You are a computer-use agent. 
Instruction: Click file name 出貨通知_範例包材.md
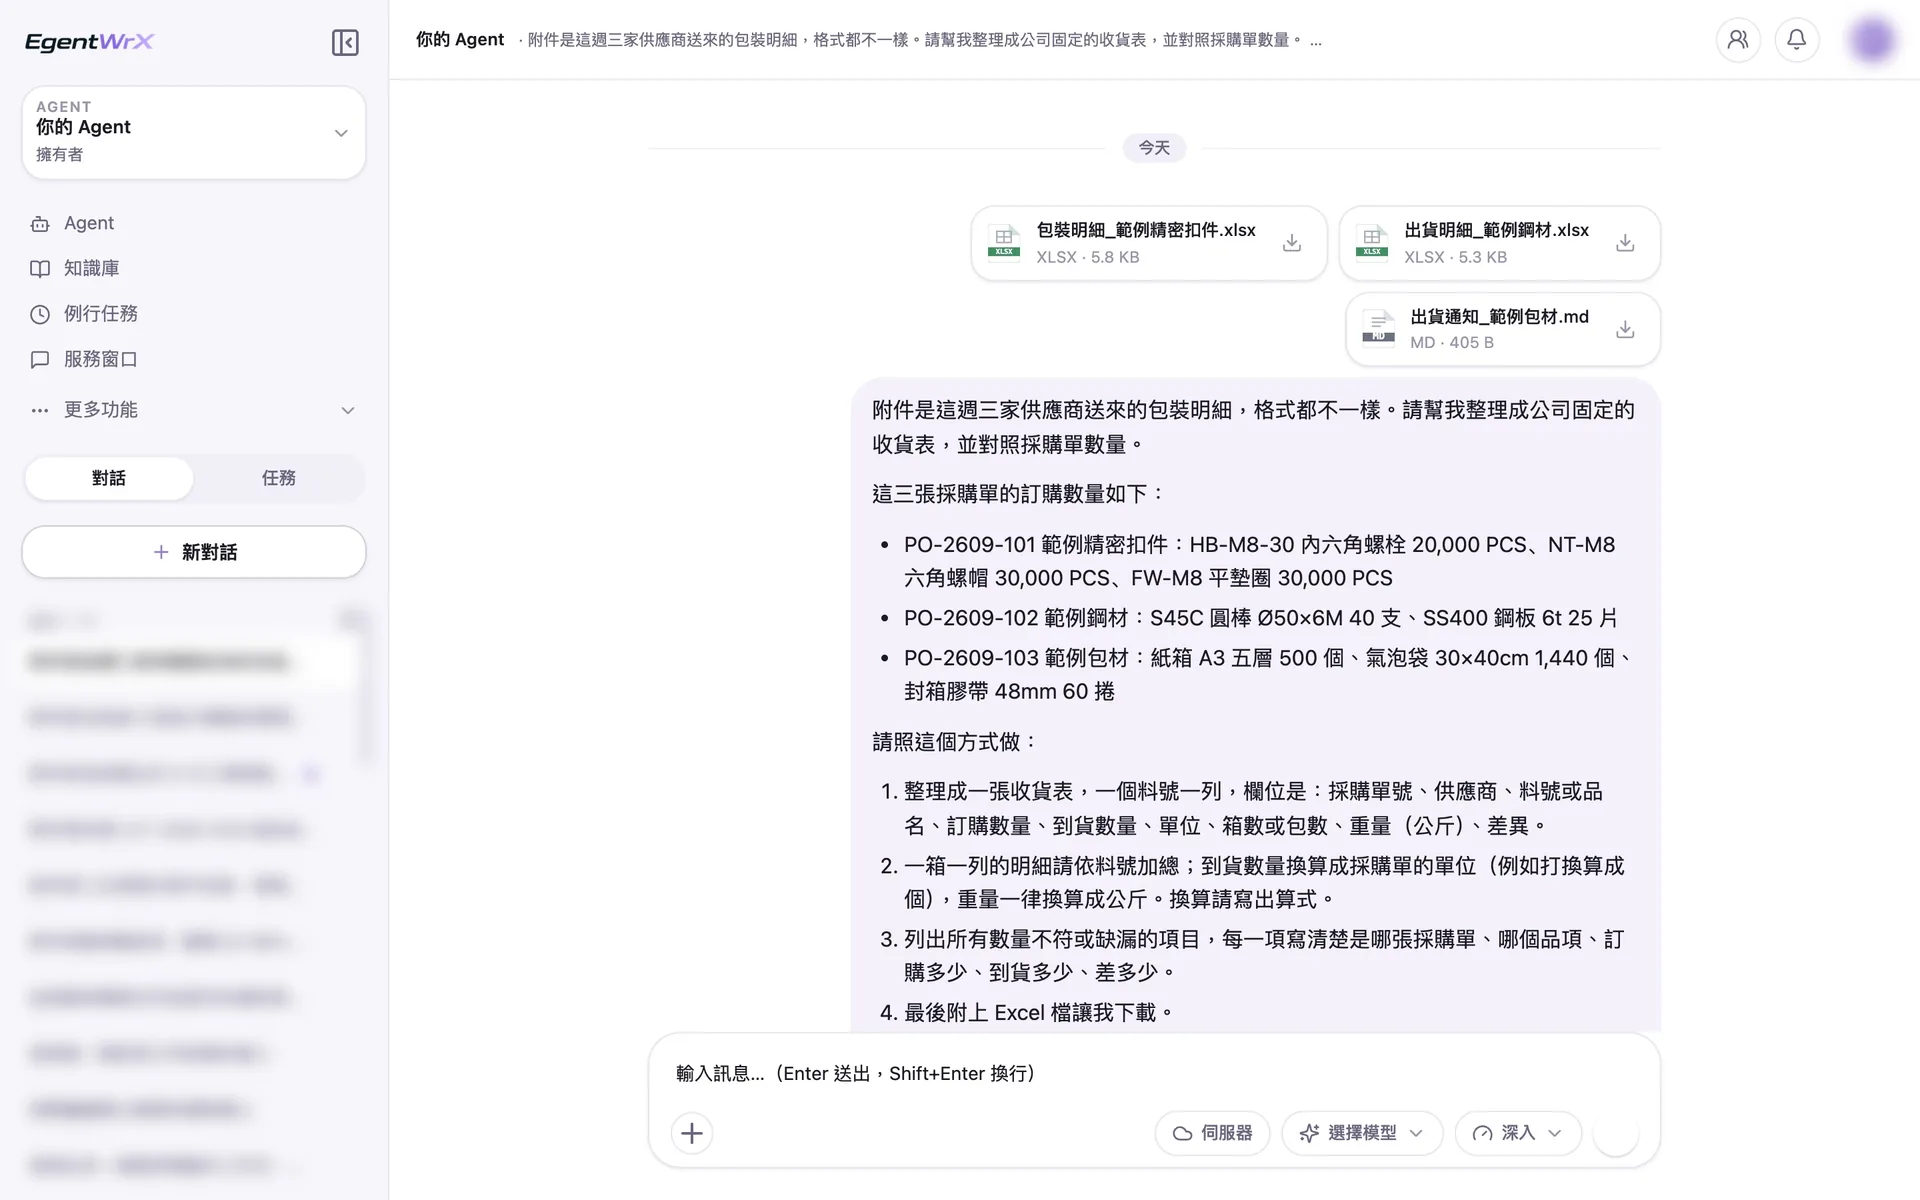1499,317
